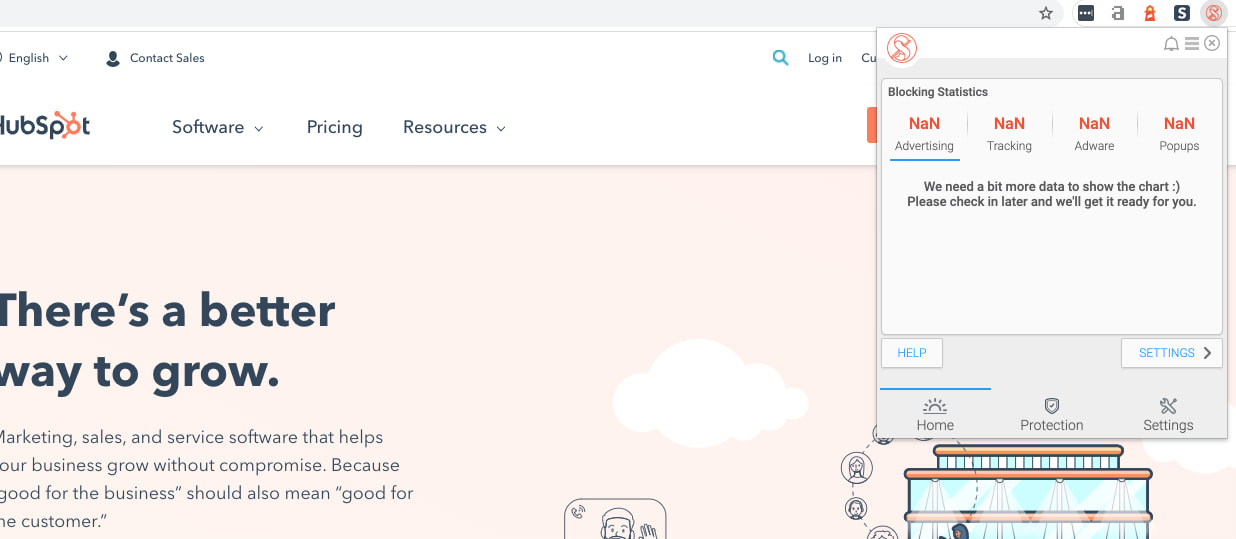
Task: Expand the Software menu
Action: pos(218,127)
